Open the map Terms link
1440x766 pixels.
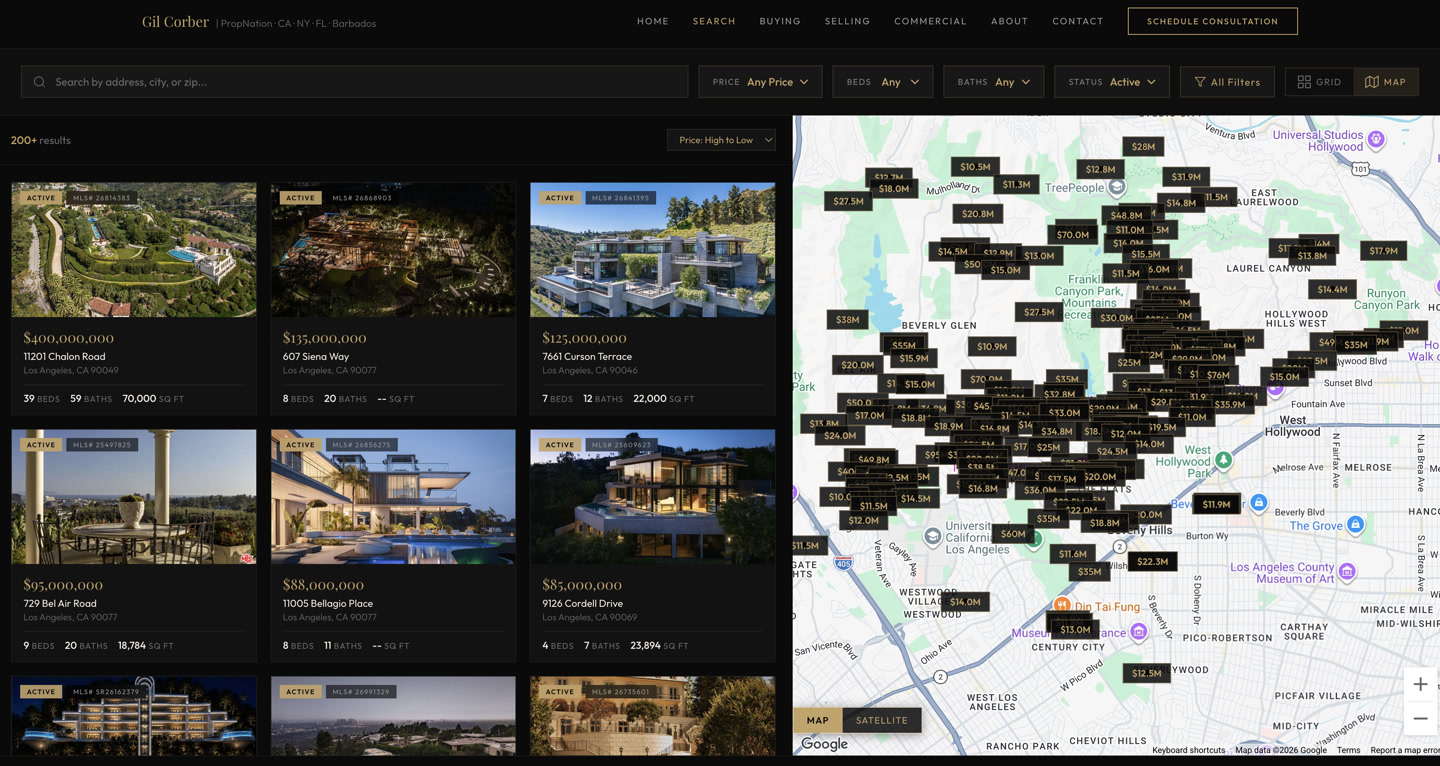point(1348,750)
